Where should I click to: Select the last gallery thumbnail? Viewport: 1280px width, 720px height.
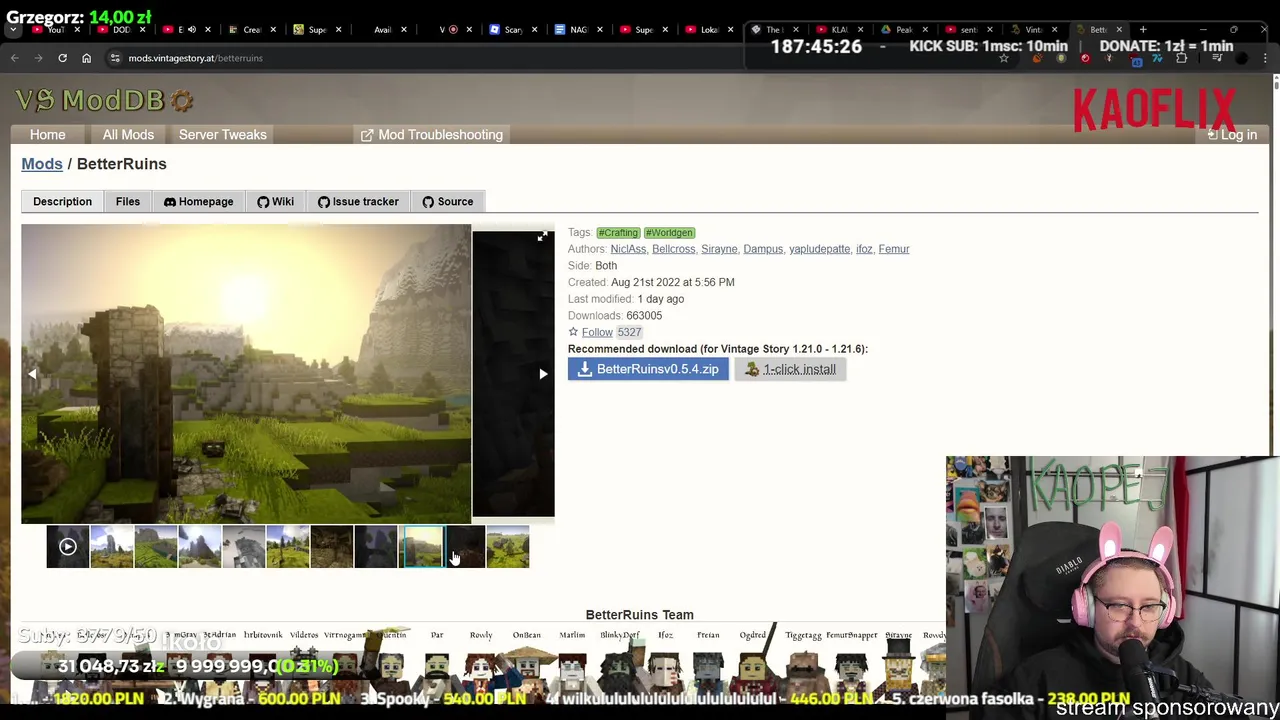coord(508,547)
